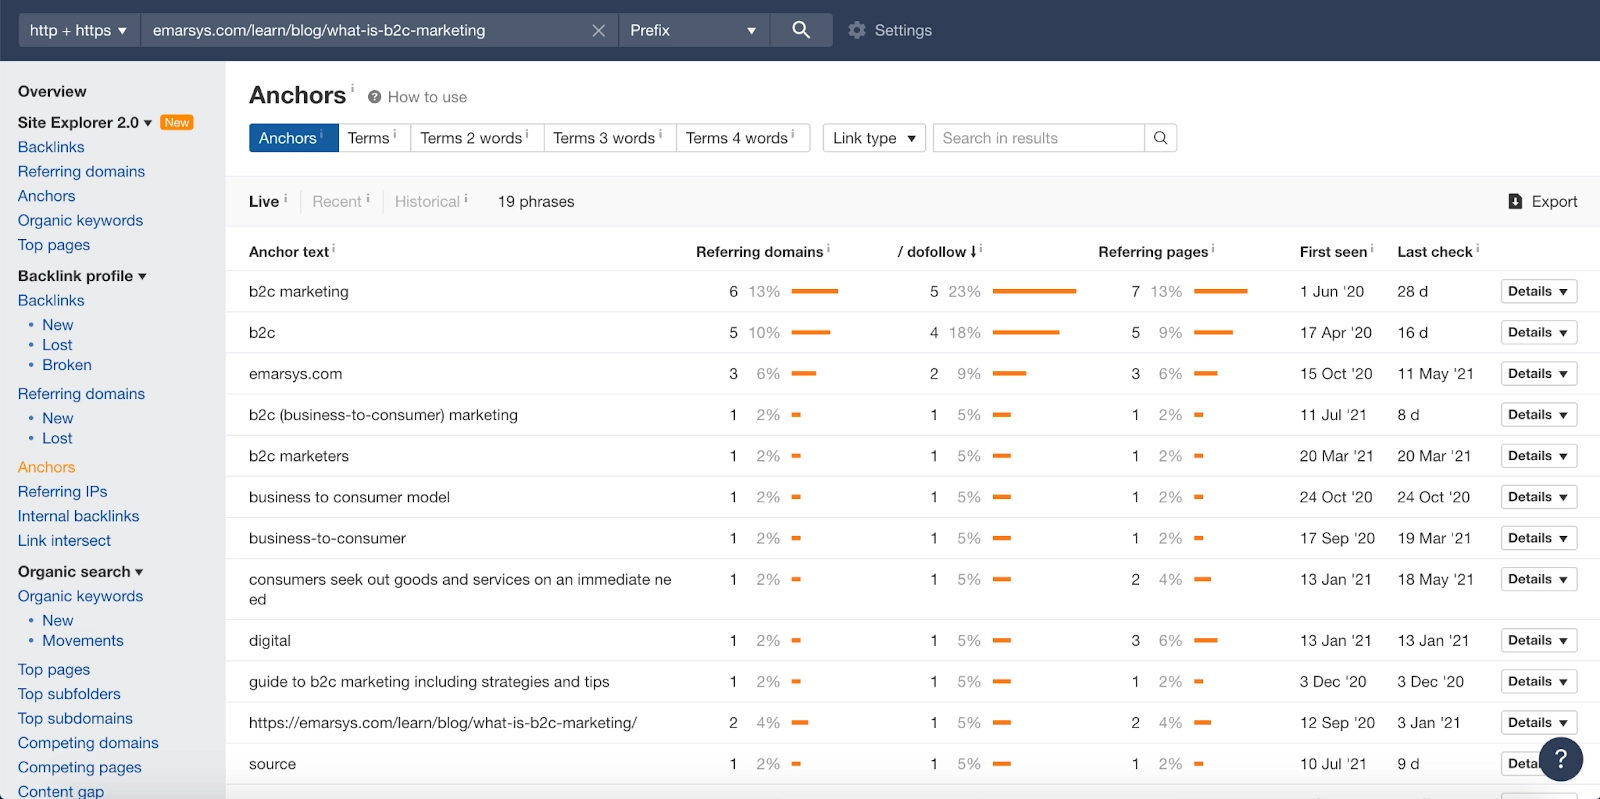Open the help question mark bubble
Viewport: 1600px width, 799px height.
tap(1560, 760)
